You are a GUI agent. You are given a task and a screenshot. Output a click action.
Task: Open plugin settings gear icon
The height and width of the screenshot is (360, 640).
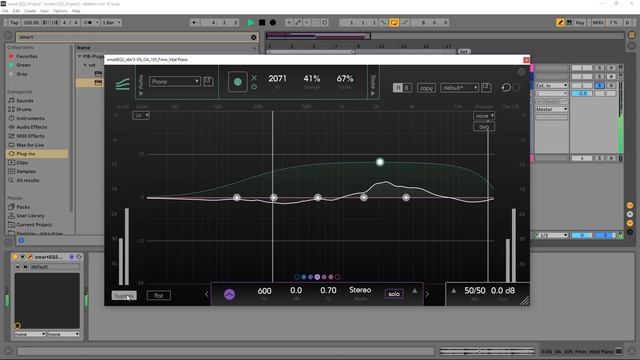521,72
